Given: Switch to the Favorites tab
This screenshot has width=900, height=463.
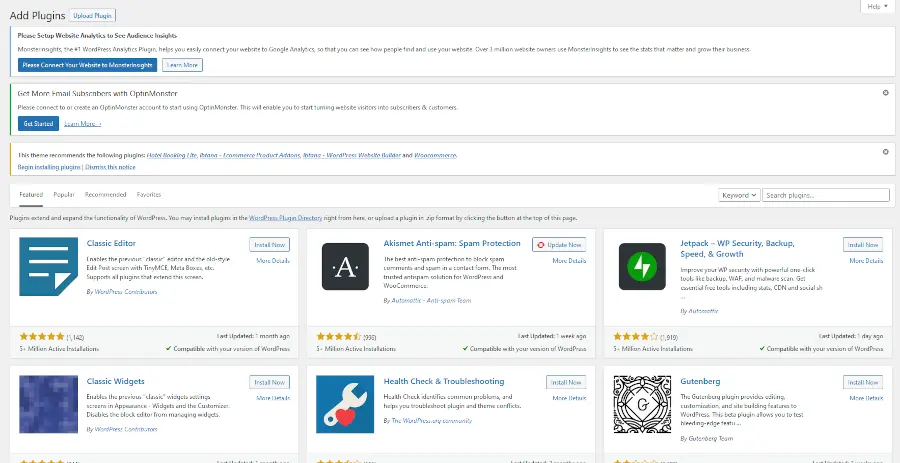Looking at the screenshot, I should tap(149, 194).
